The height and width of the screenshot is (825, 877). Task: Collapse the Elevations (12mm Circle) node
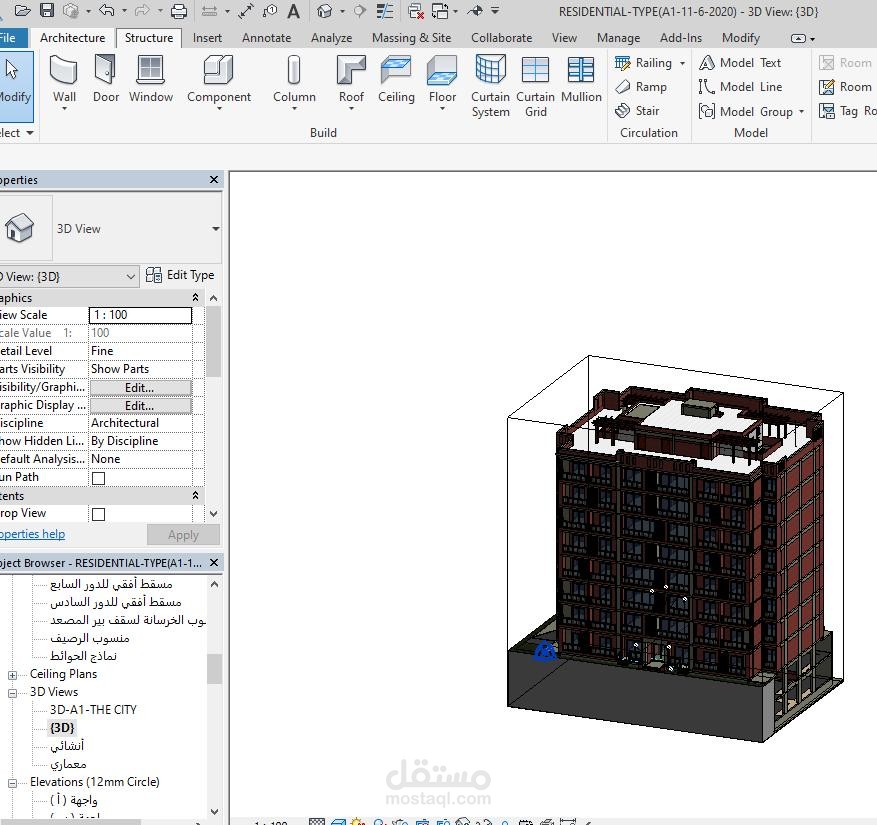click(x=12, y=783)
